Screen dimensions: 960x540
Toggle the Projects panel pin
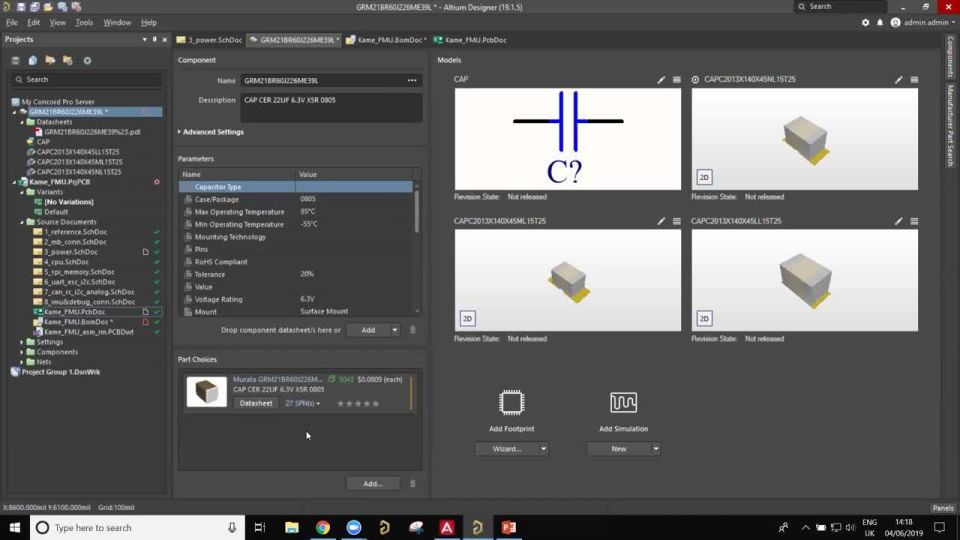point(154,39)
